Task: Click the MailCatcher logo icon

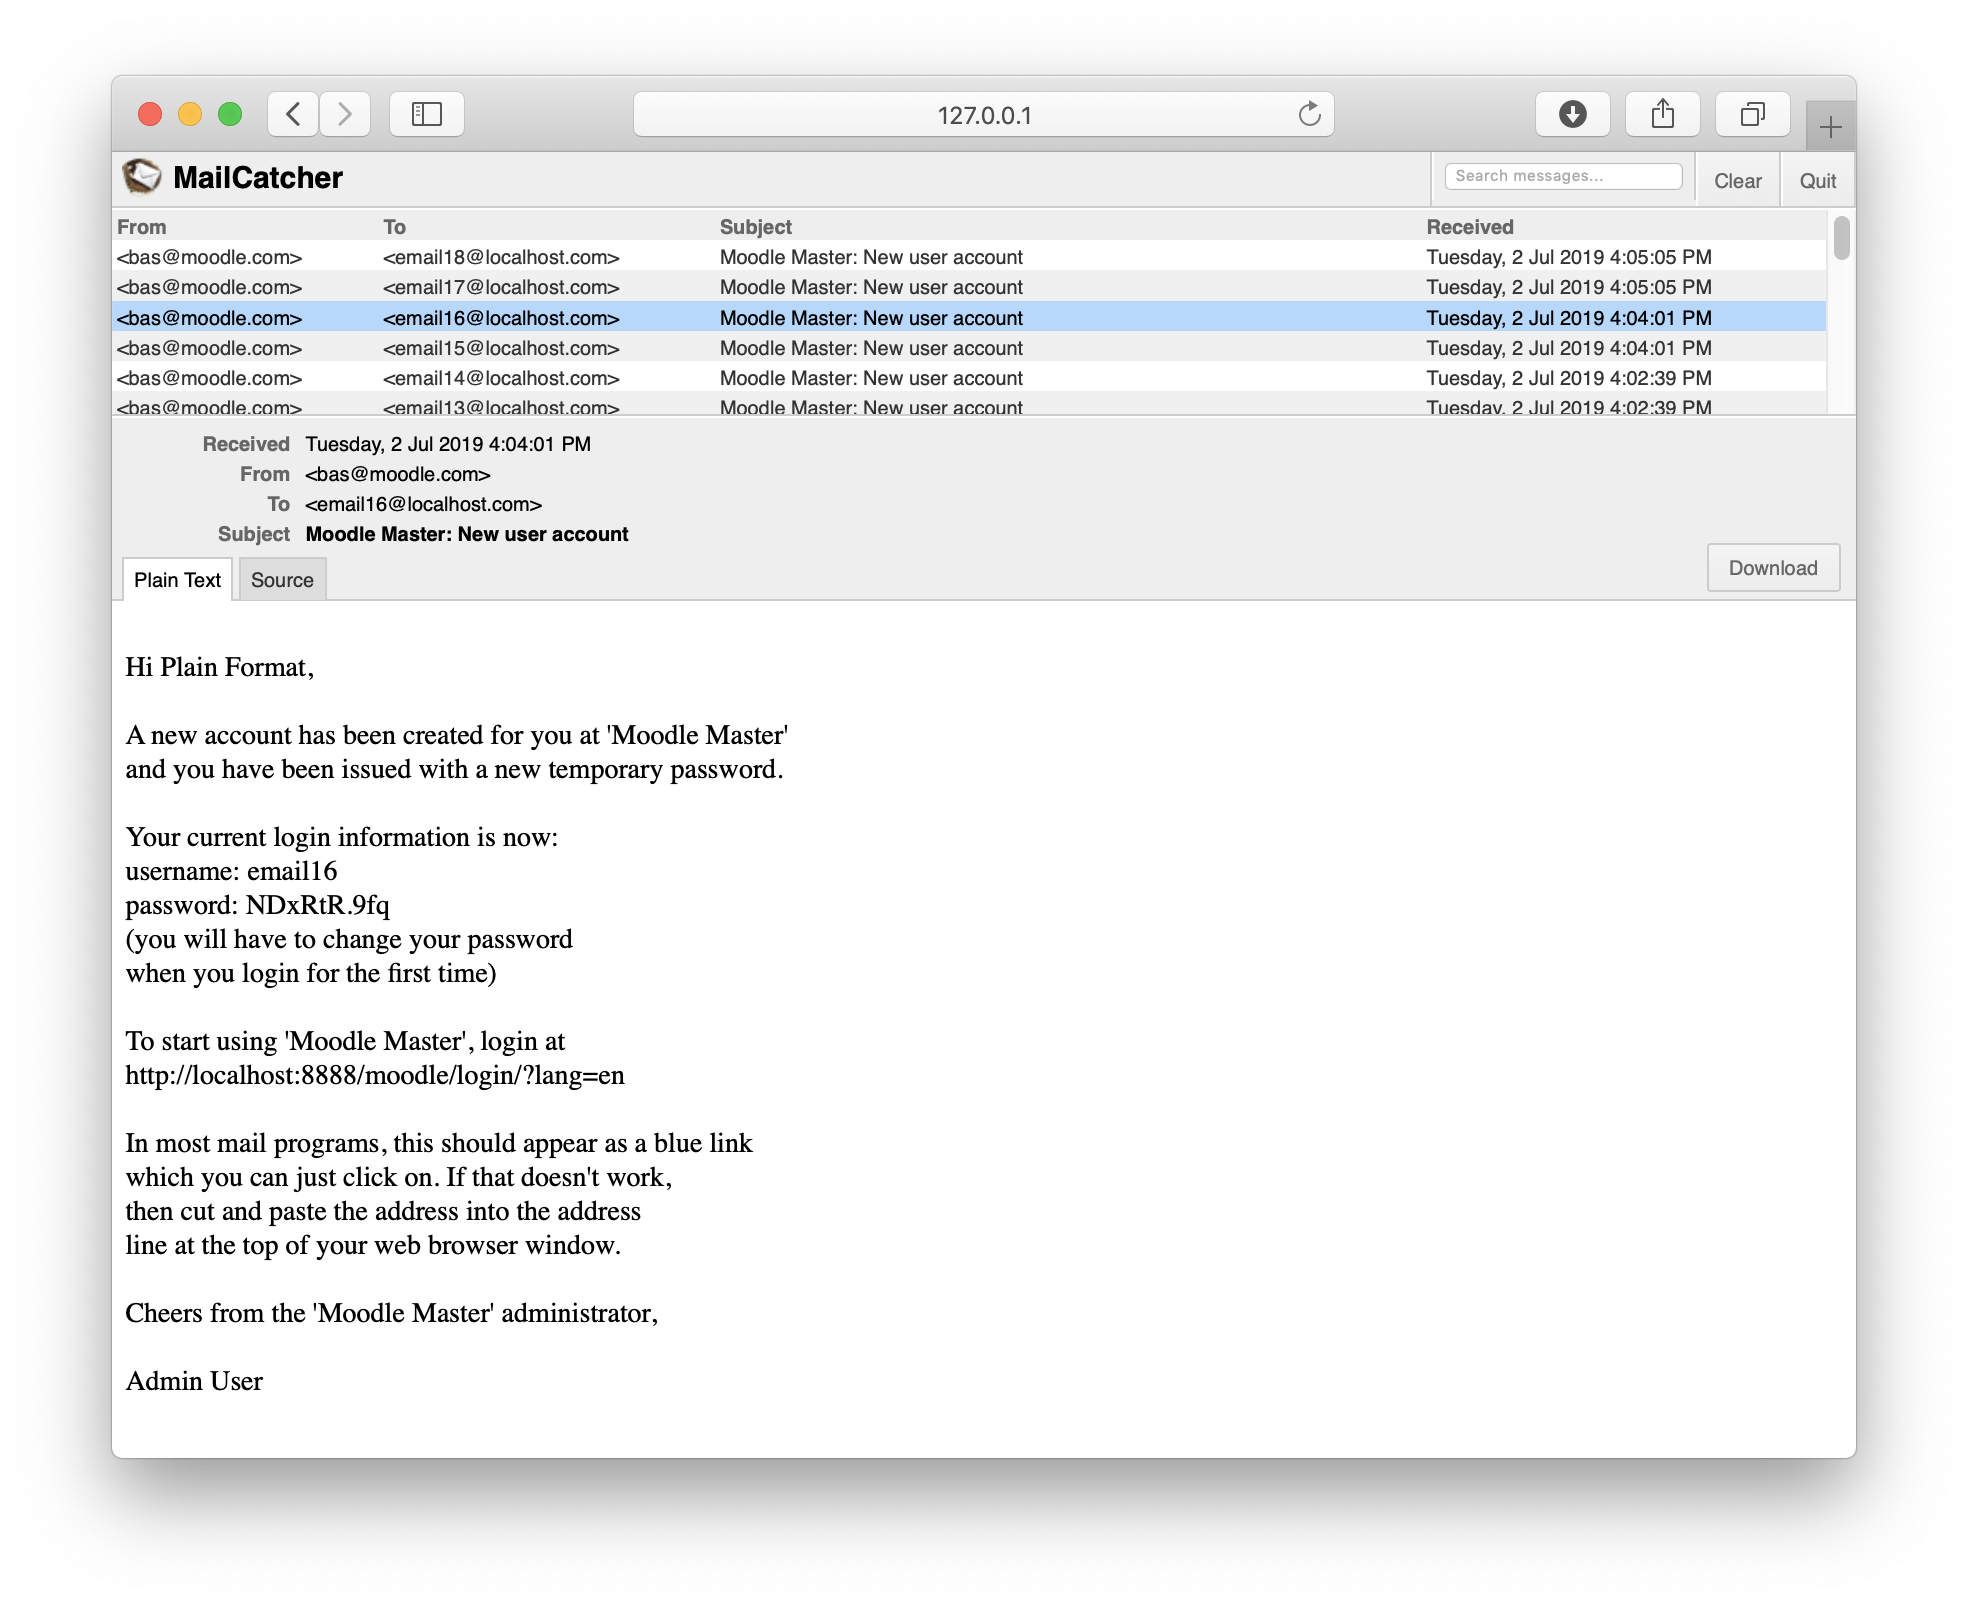Action: coord(141,177)
